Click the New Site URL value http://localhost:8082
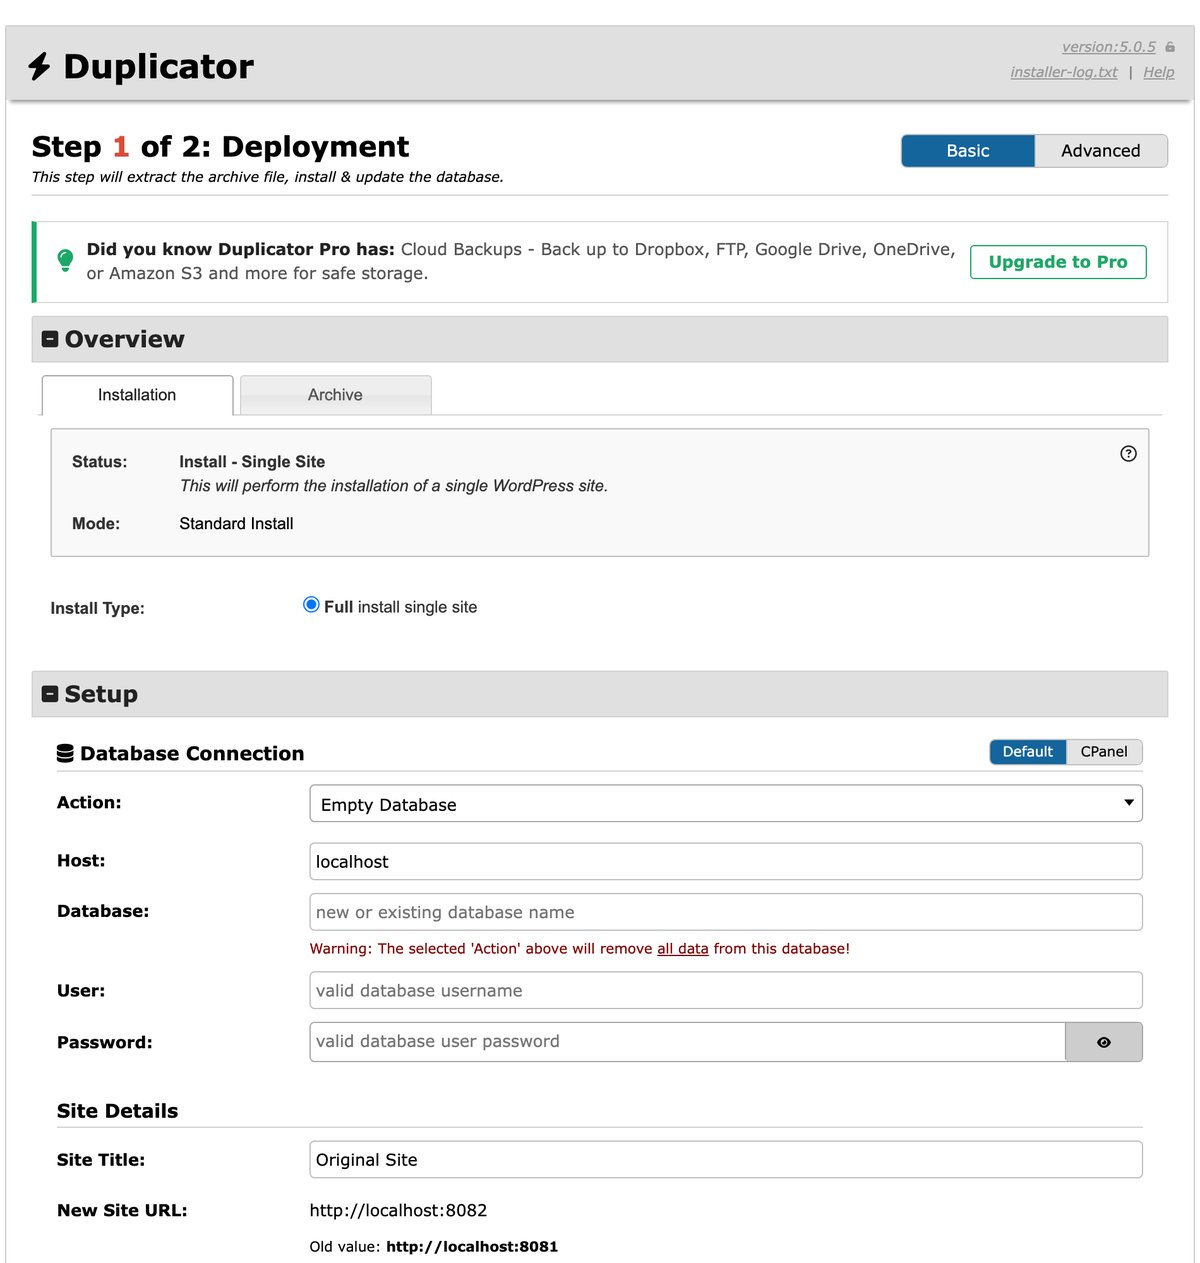 (x=398, y=1210)
